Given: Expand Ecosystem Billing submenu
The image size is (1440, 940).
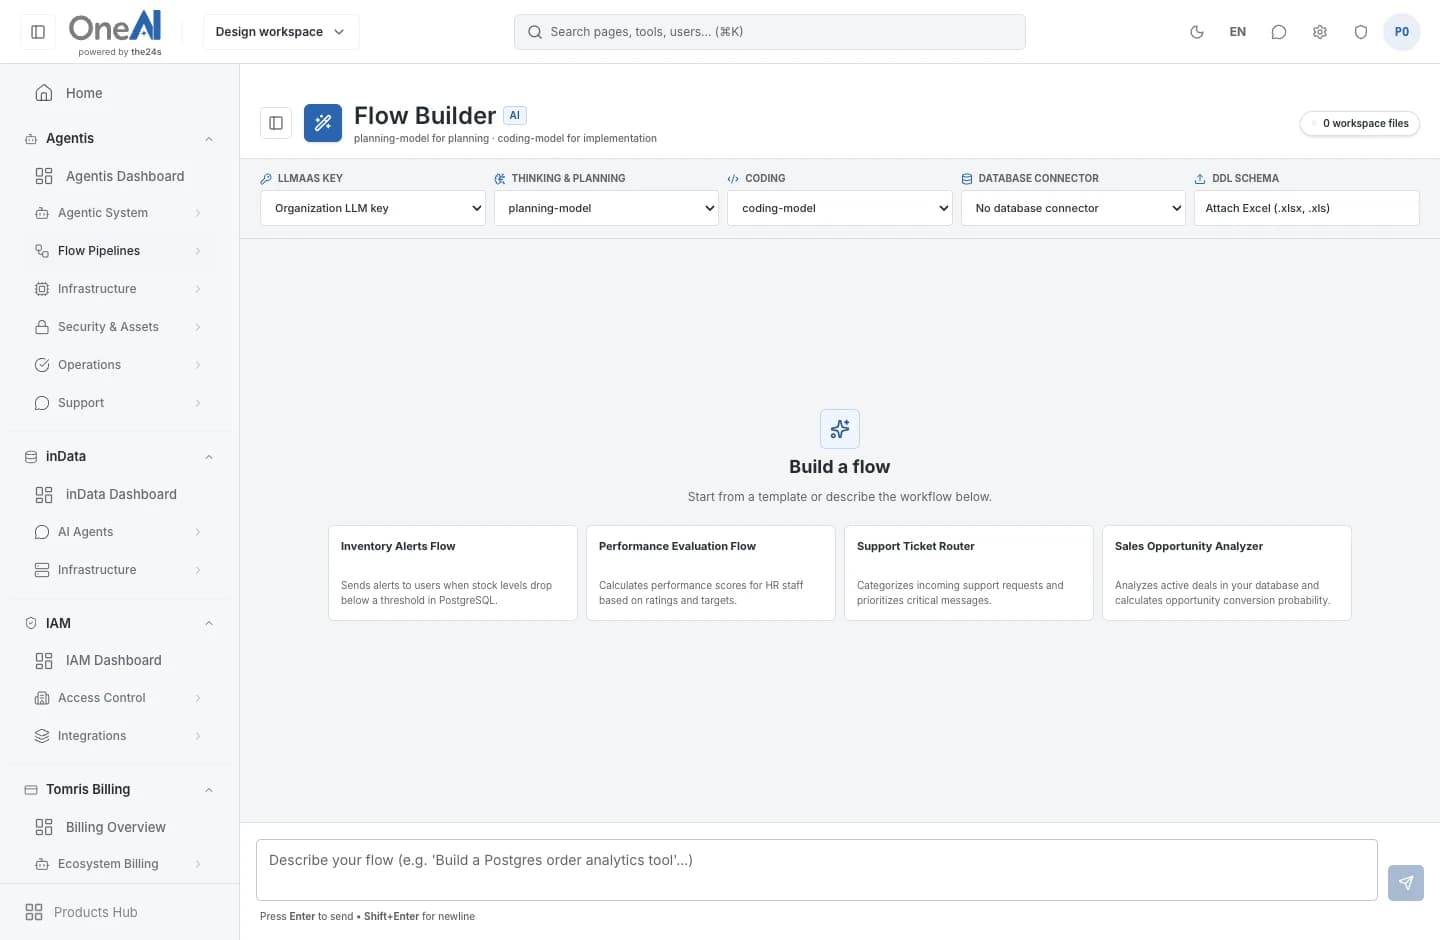Looking at the screenshot, I should (x=120, y=864).
